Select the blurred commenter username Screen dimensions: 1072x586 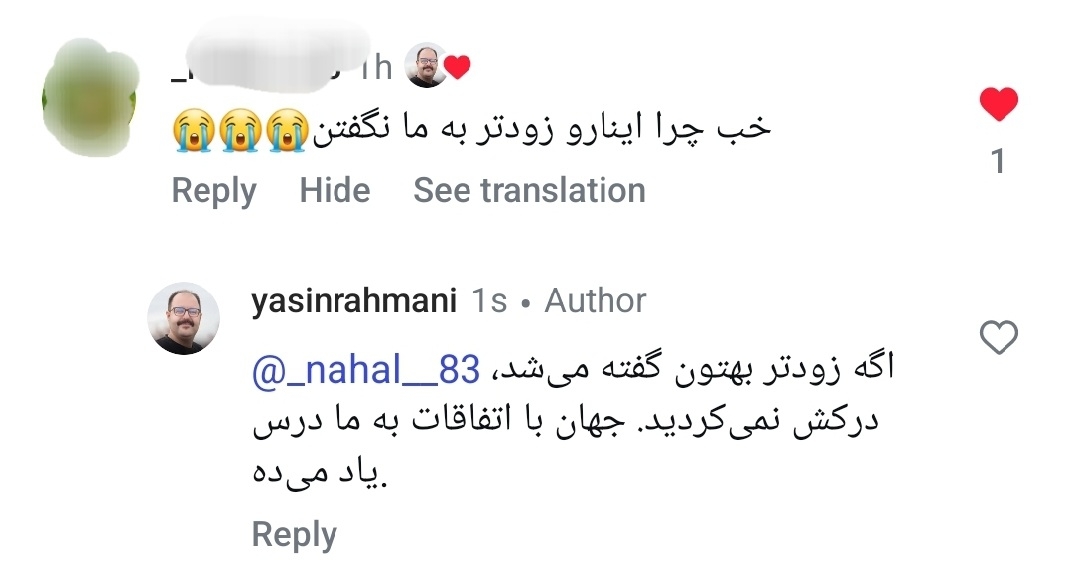[x=260, y=65]
